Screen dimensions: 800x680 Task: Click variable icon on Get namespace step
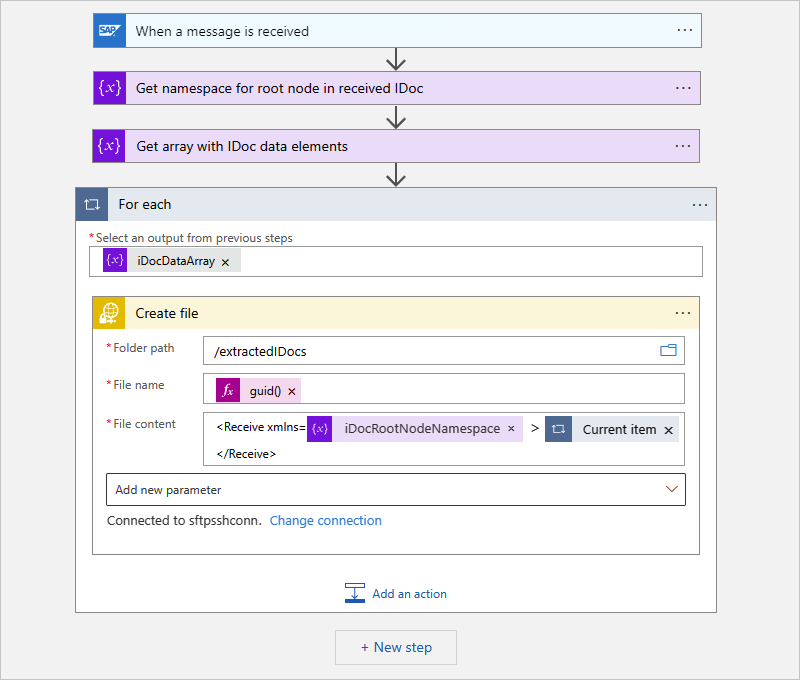pyautogui.click(x=109, y=88)
